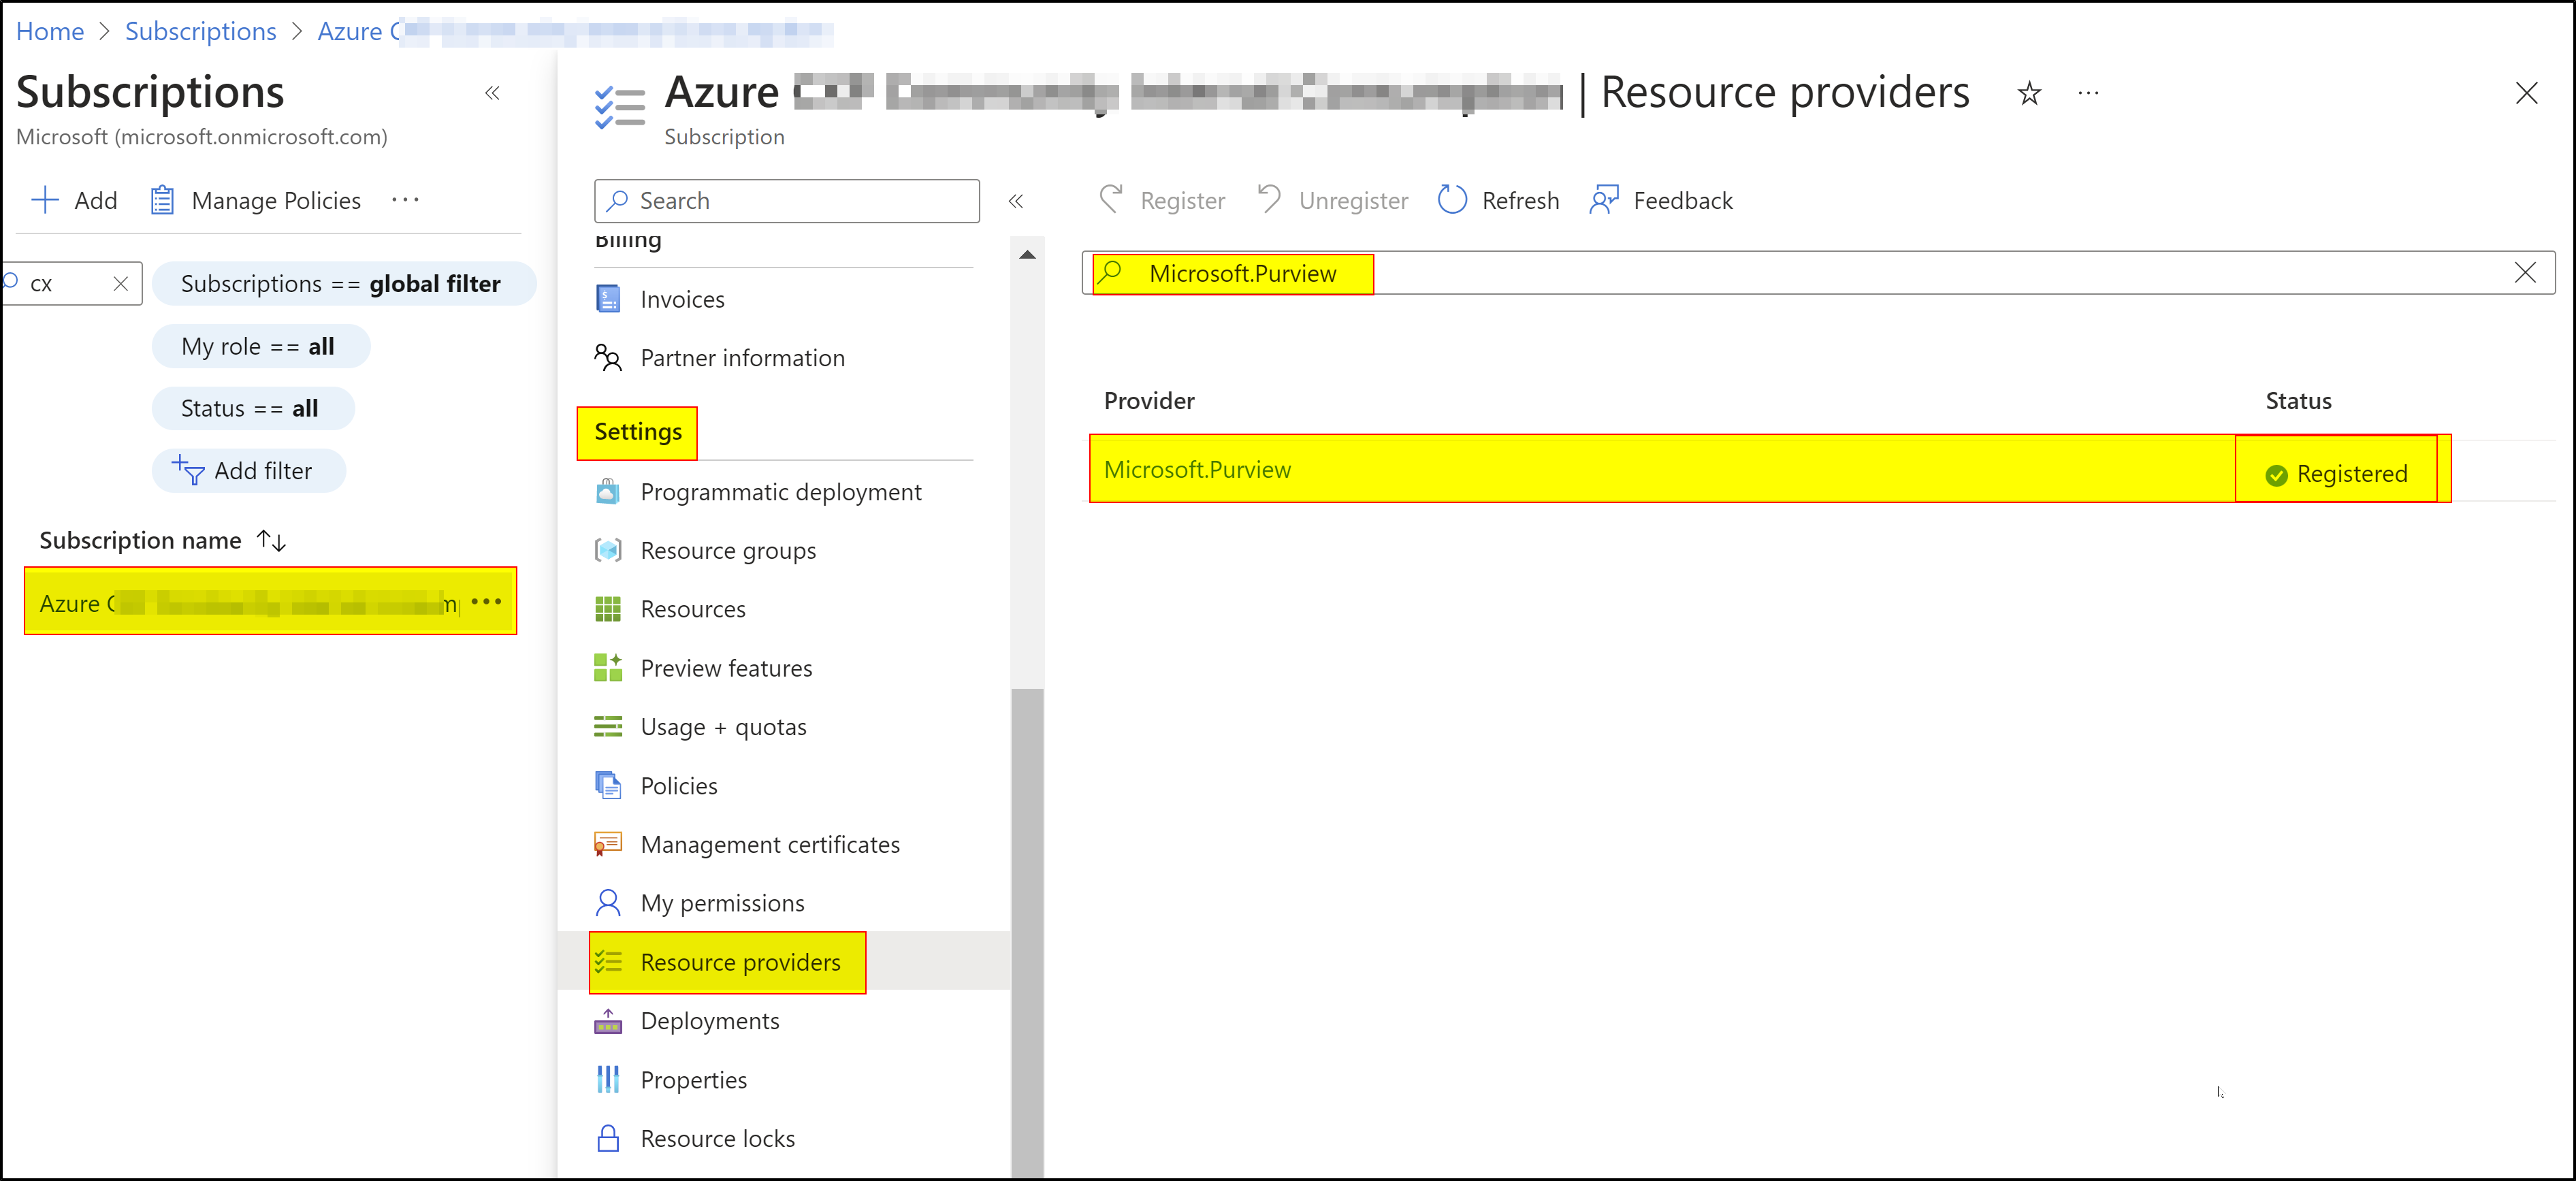Click the Add subscription plus icon
2576x1181 pixels.
coord(45,200)
